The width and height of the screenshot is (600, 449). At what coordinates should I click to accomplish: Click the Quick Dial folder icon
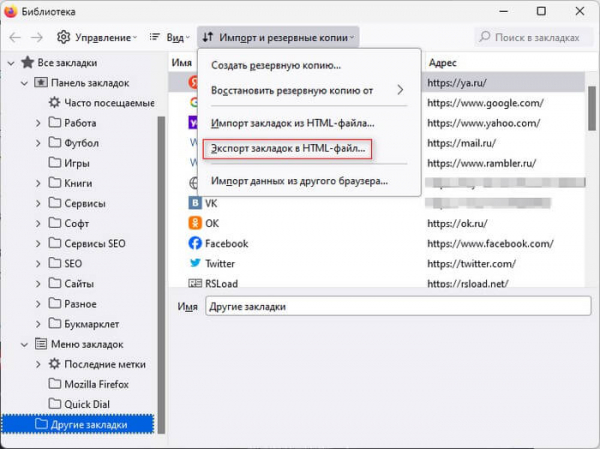(x=55, y=404)
